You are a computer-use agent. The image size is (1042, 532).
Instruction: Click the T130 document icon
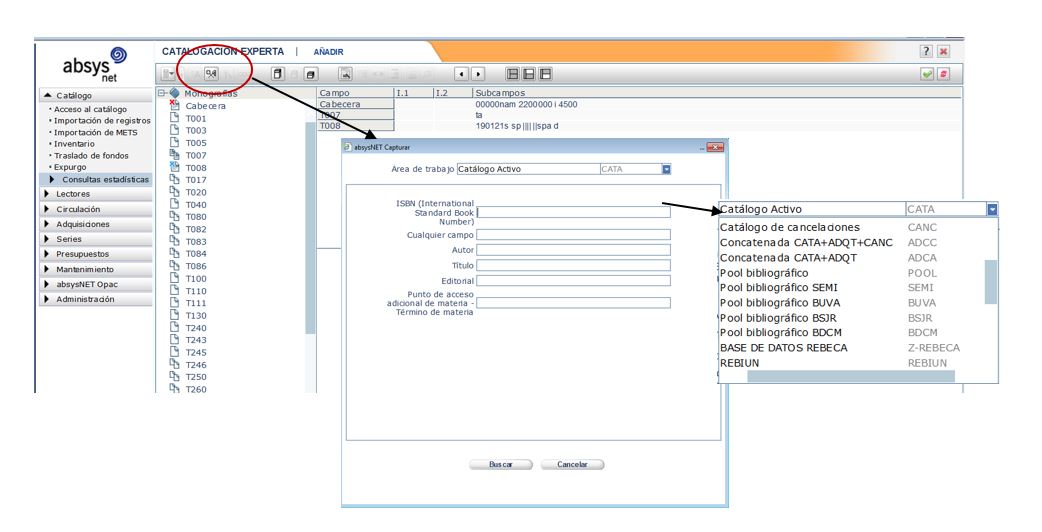[174, 315]
